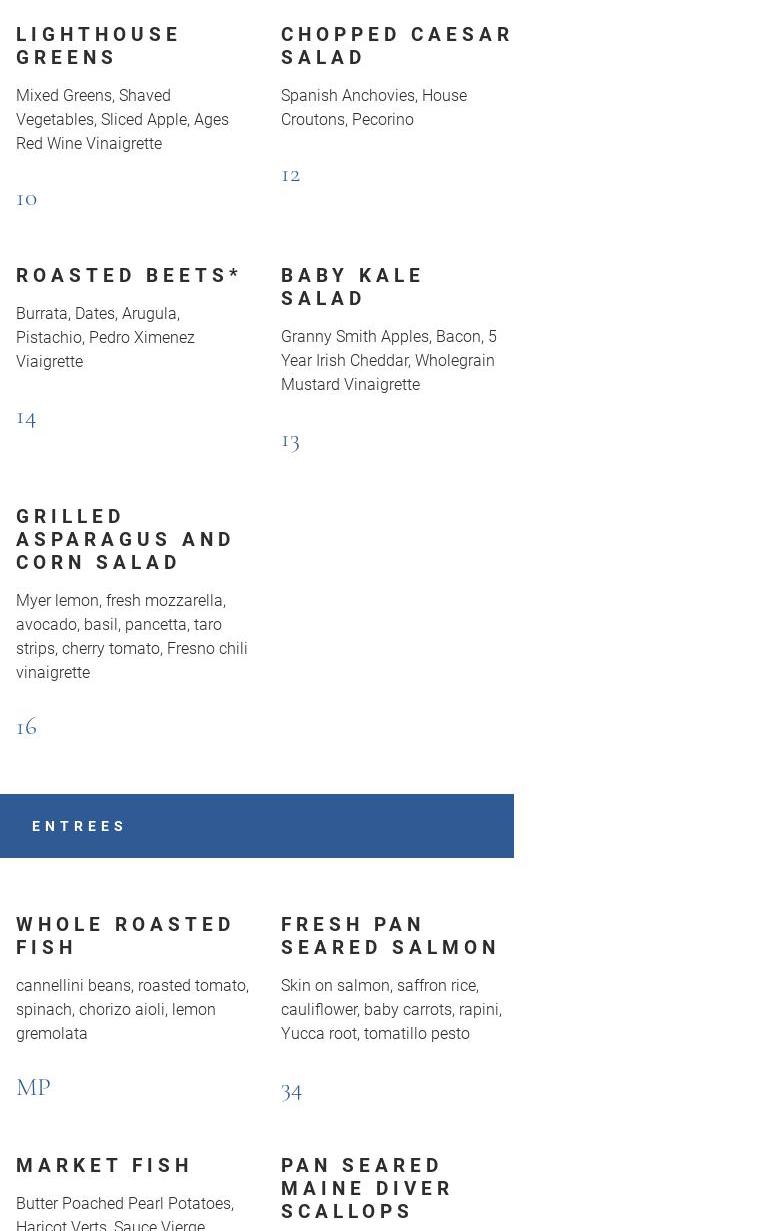Click the price 10 under Lighthouse Greens
The image size is (770, 1231).
27,198
